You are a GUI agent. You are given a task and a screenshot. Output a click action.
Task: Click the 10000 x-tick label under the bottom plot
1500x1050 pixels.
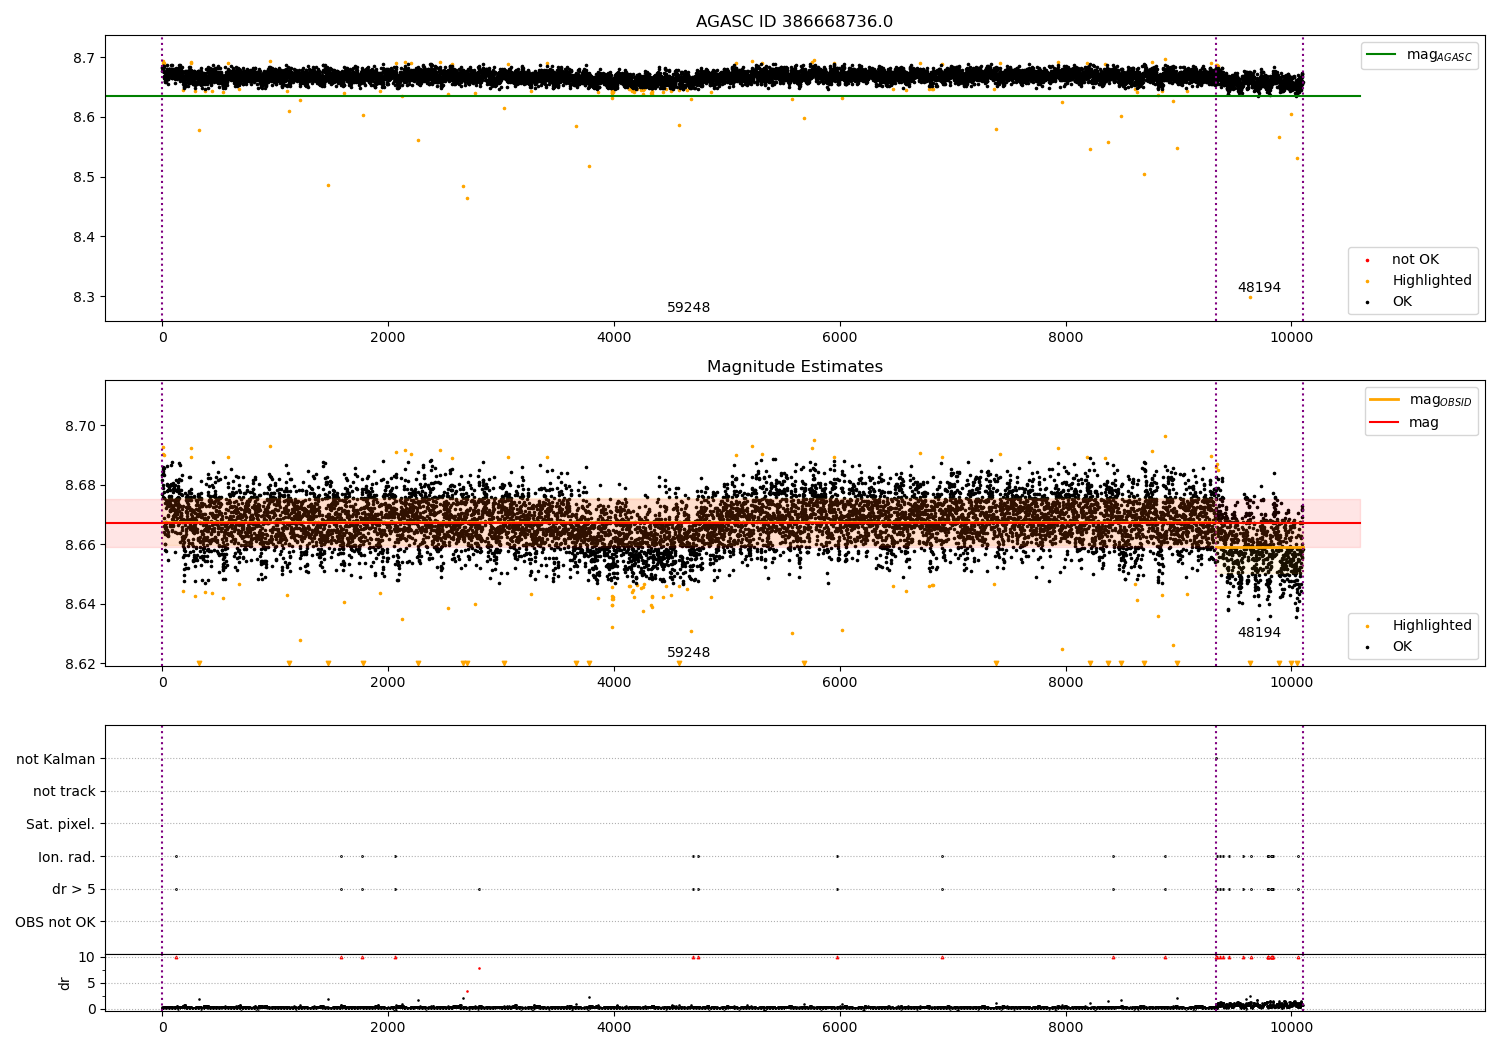coord(1291,1027)
